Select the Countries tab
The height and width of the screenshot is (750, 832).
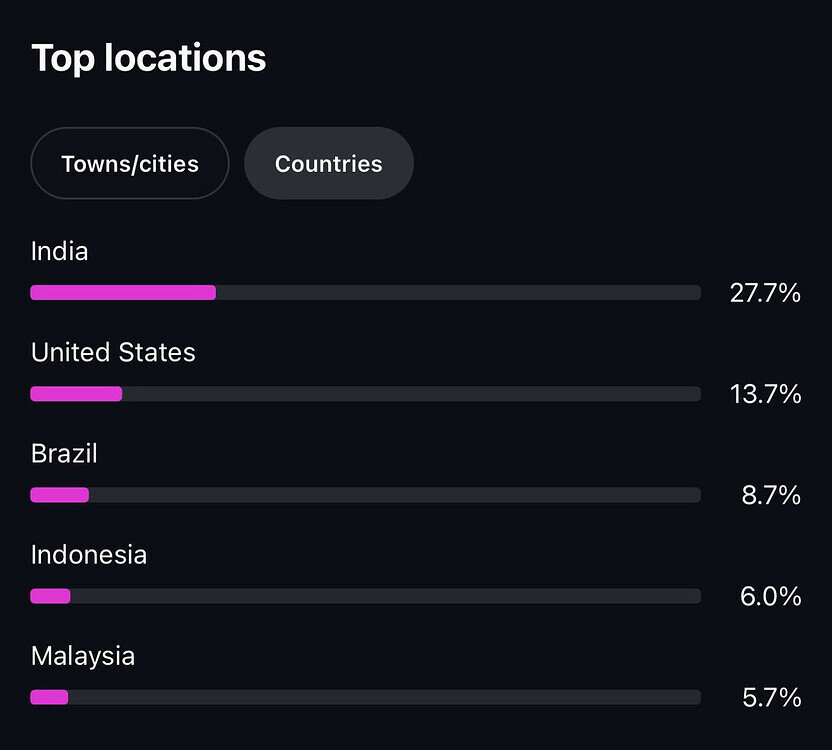click(328, 164)
